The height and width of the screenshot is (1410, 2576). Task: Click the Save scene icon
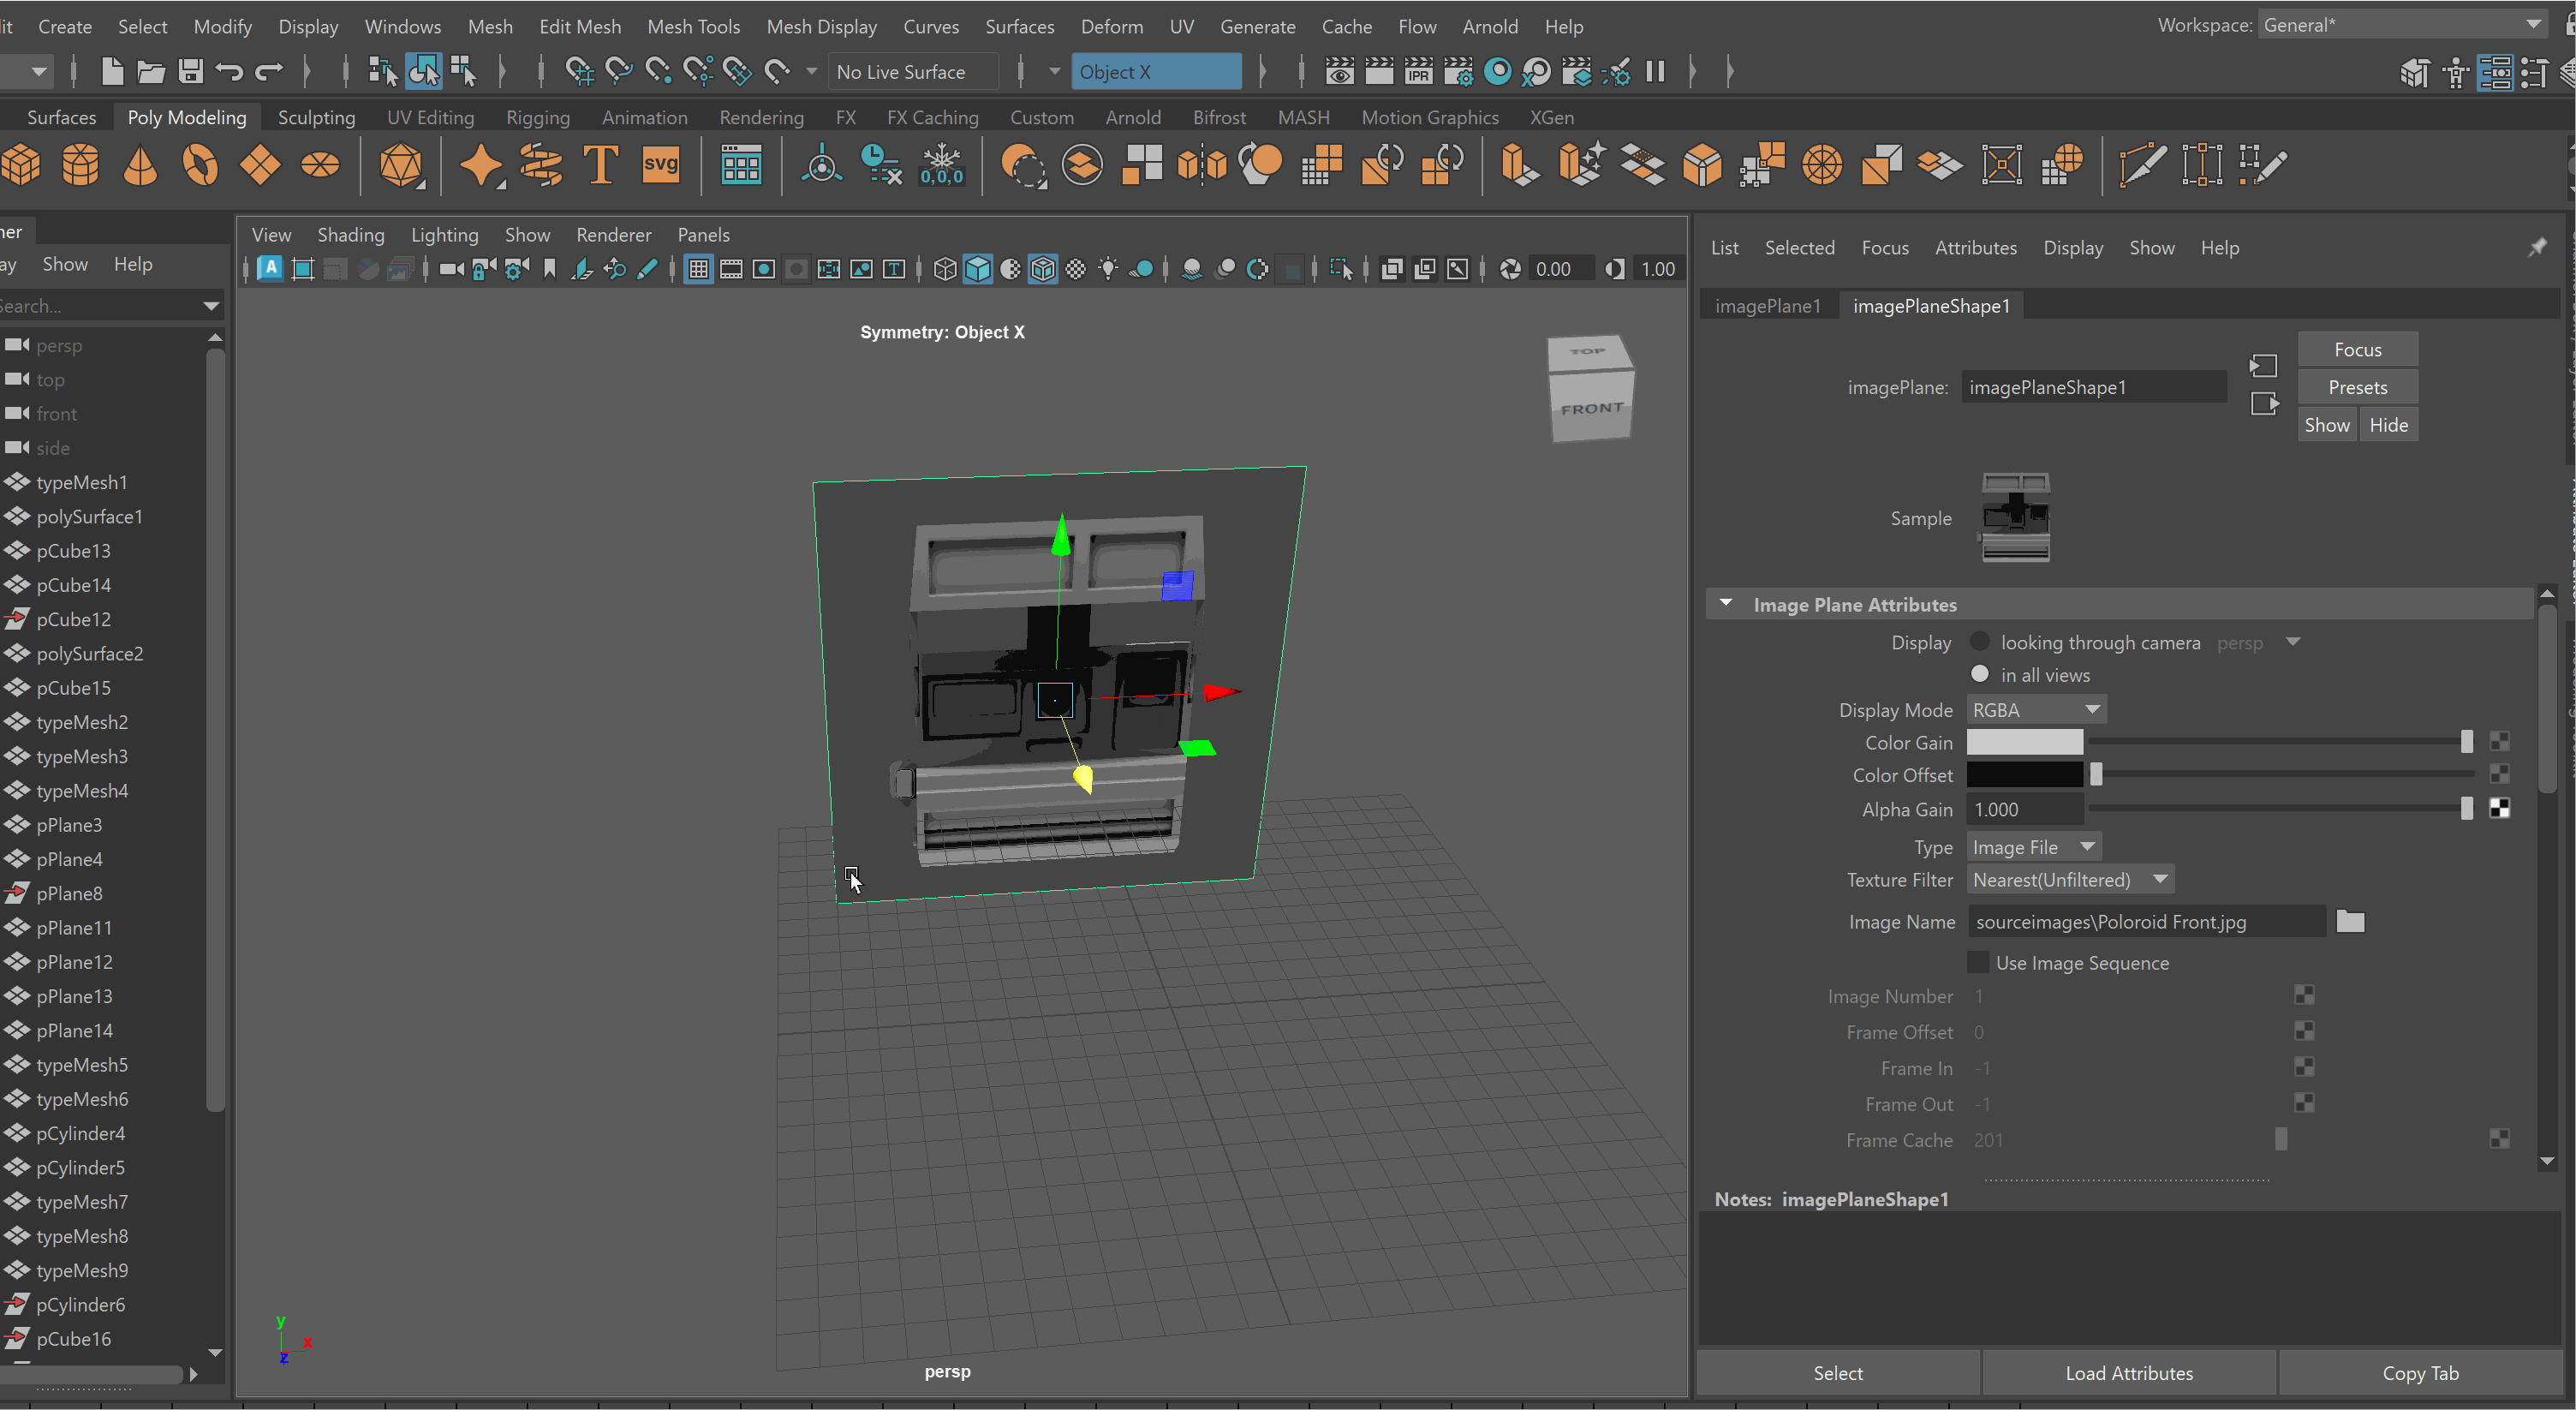coord(190,71)
